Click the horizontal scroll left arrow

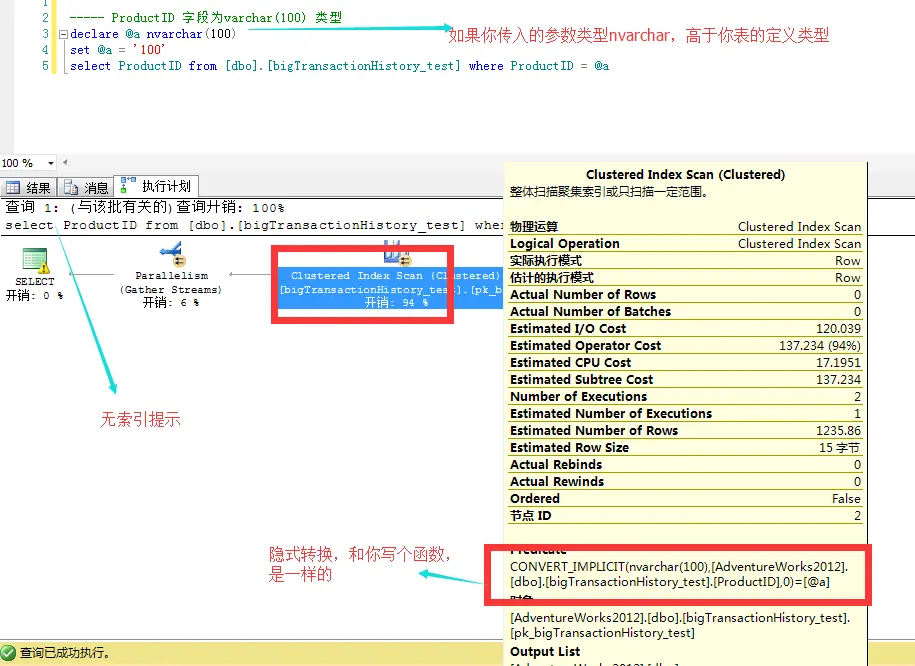pos(65,162)
